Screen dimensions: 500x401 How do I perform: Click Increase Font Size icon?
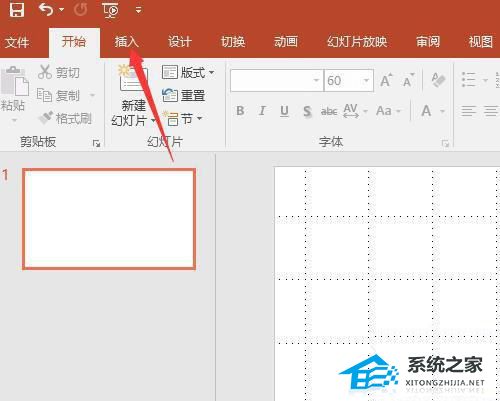(x=386, y=80)
